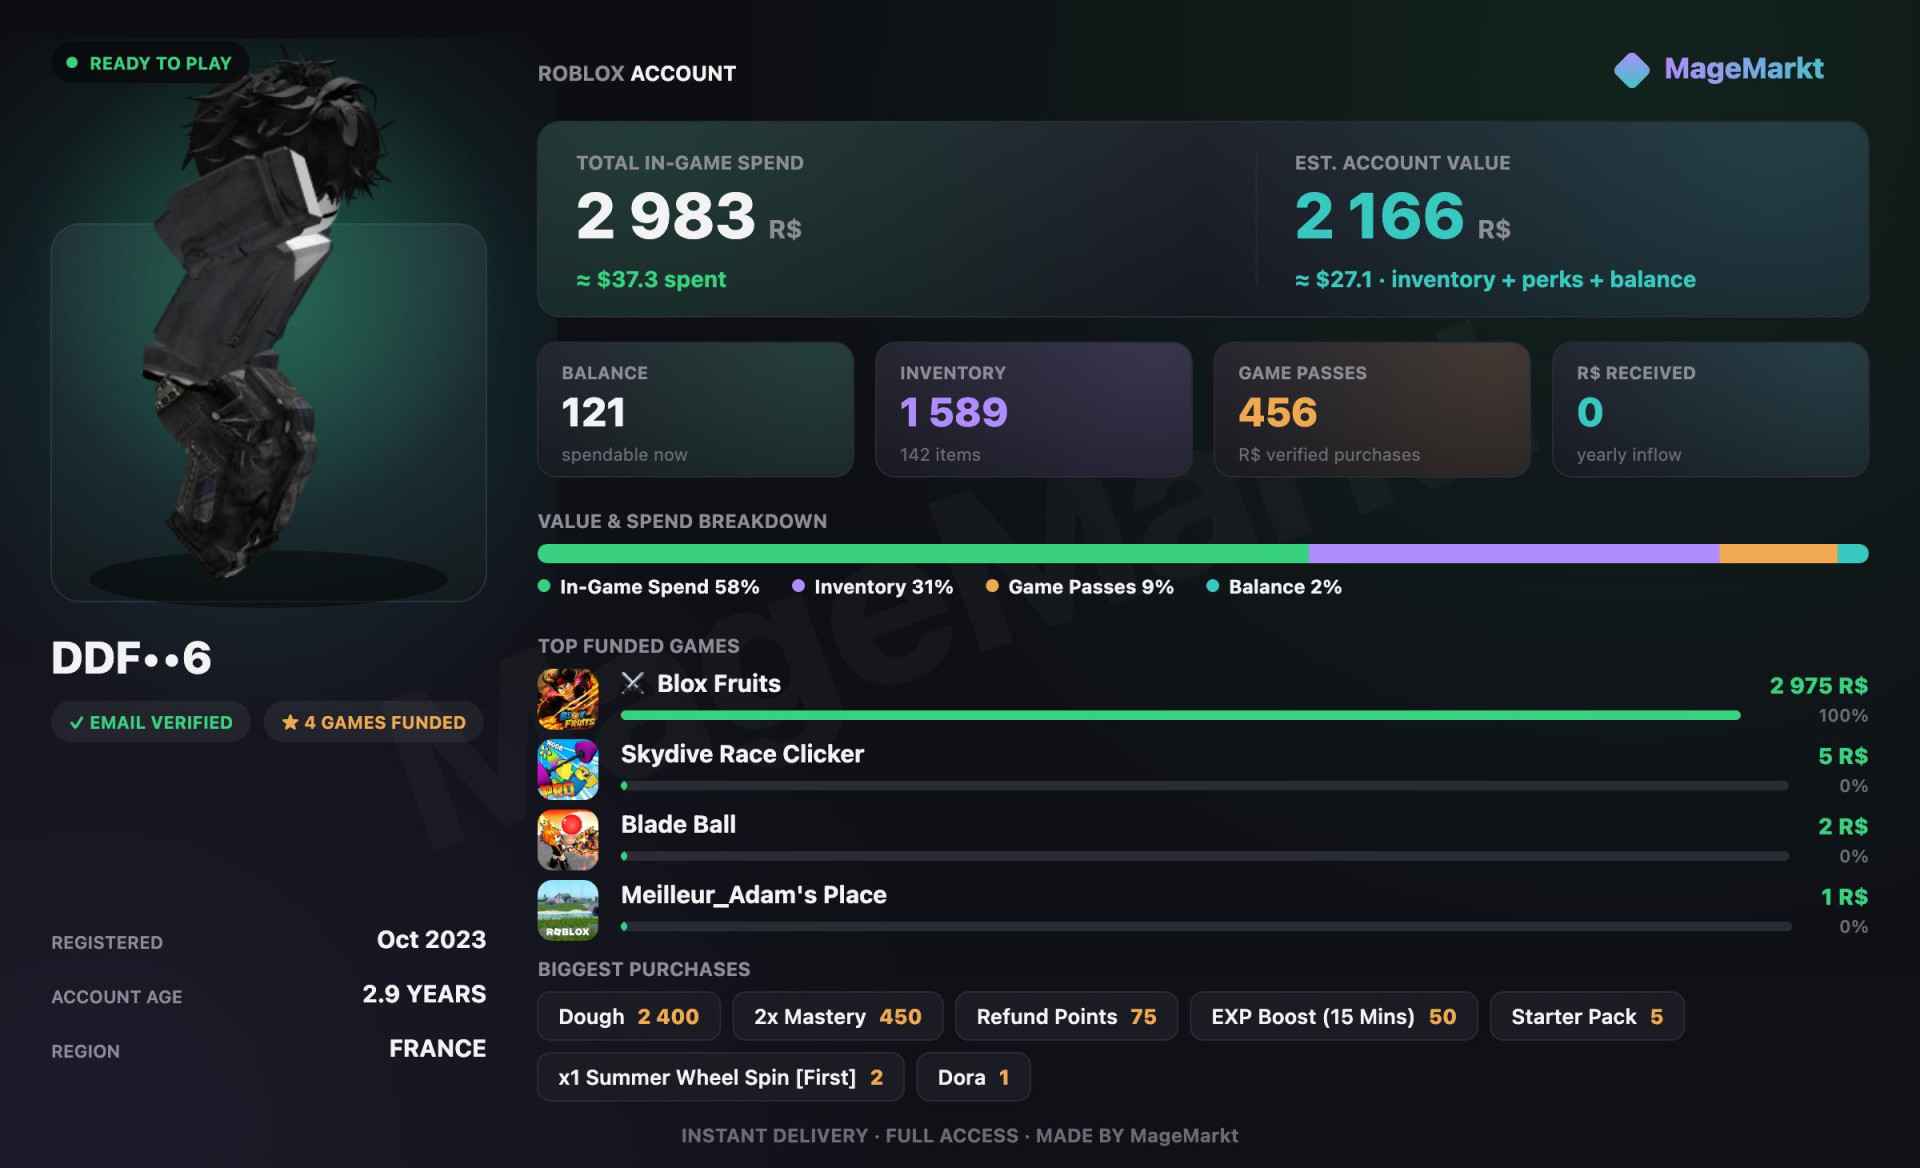Open the Blox Fruits game thumbnail
The height and width of the screenshot is (1168, 1920).
(x=568, y=699)
